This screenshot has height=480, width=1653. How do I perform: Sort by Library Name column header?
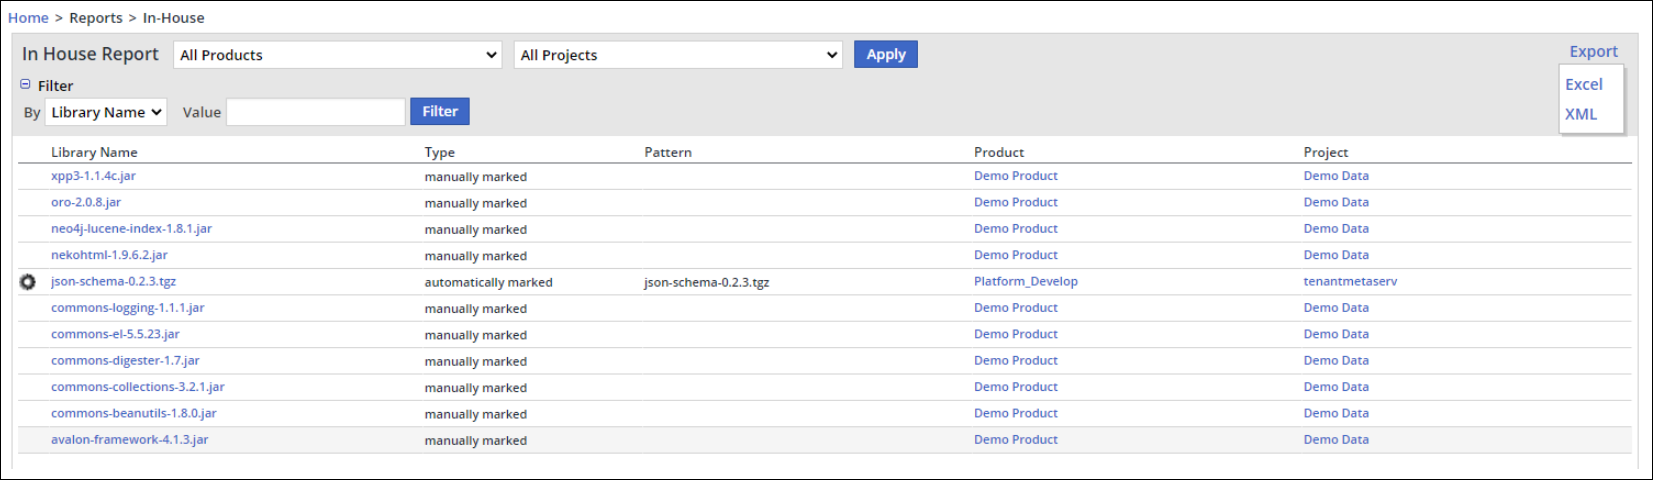pos(94,152)
